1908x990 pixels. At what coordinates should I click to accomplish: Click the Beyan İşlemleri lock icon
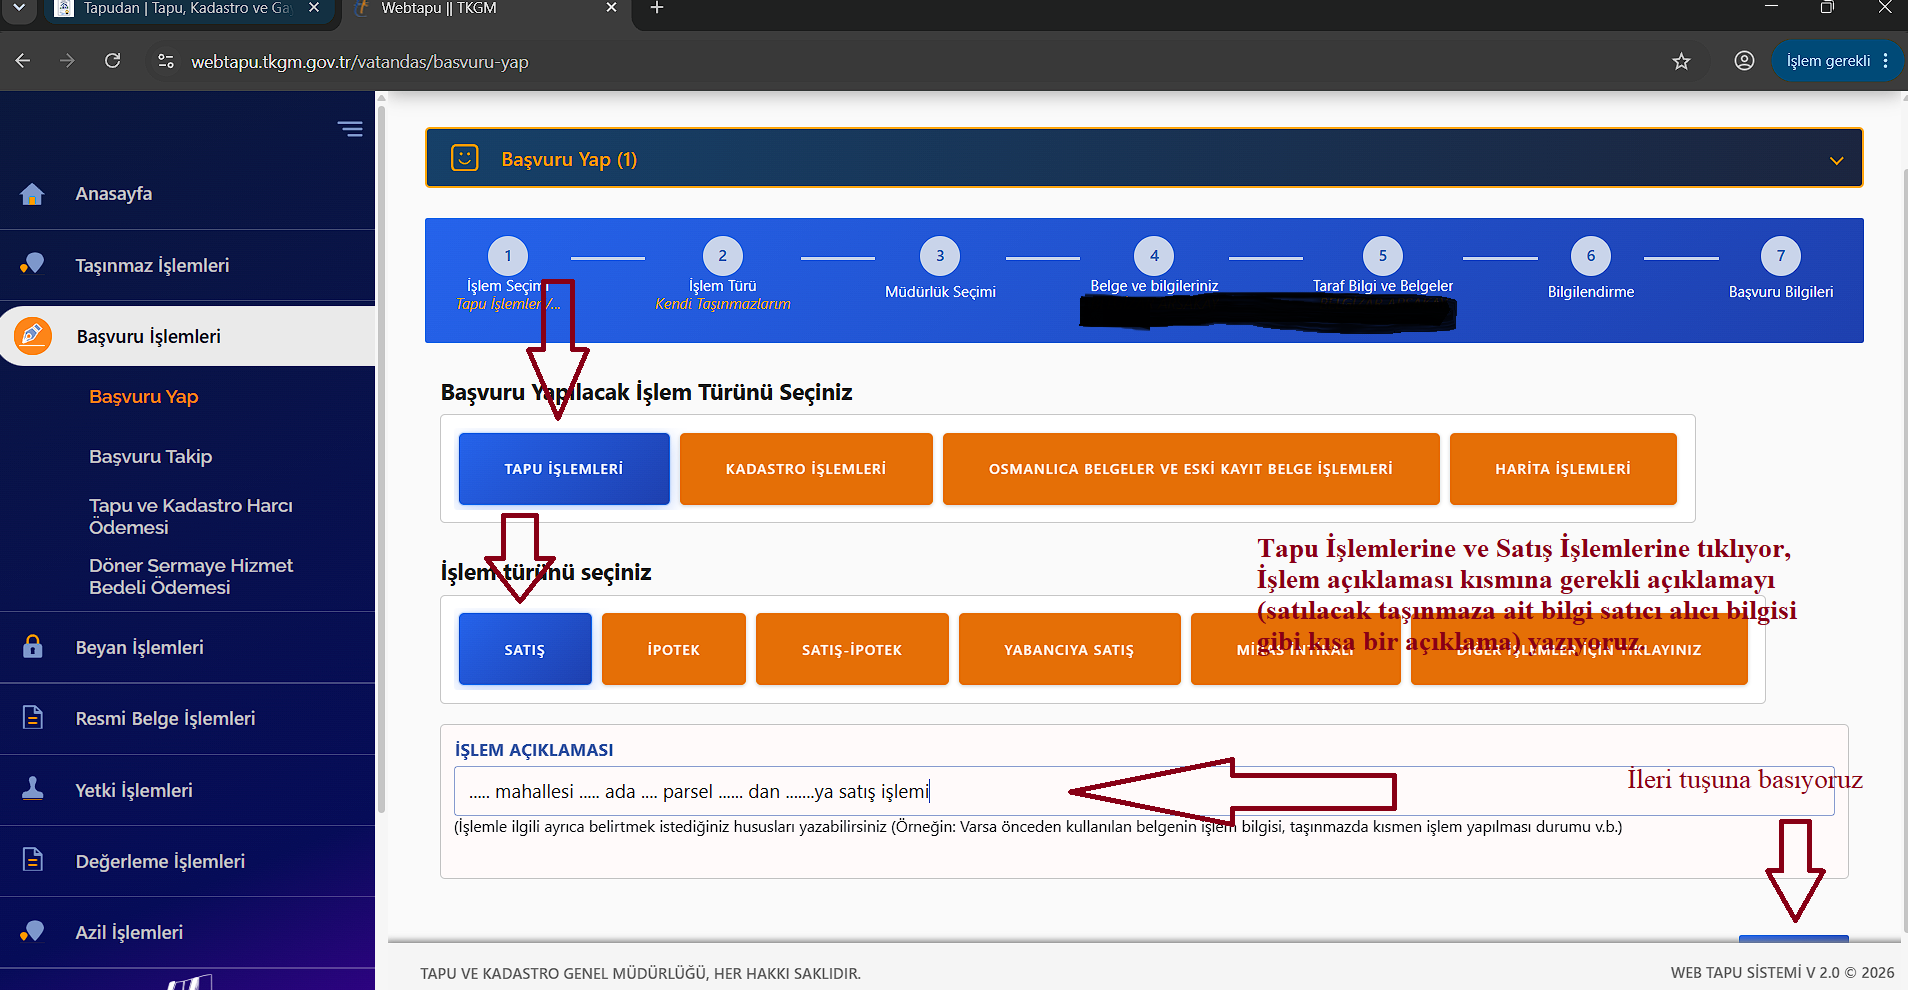(x=32, y=646)
